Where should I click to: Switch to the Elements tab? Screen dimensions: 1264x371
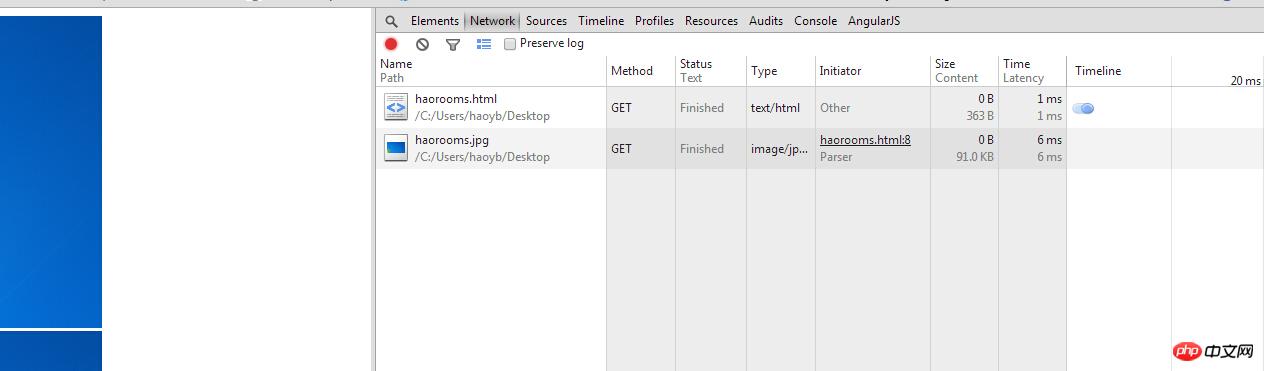(435, 21)
